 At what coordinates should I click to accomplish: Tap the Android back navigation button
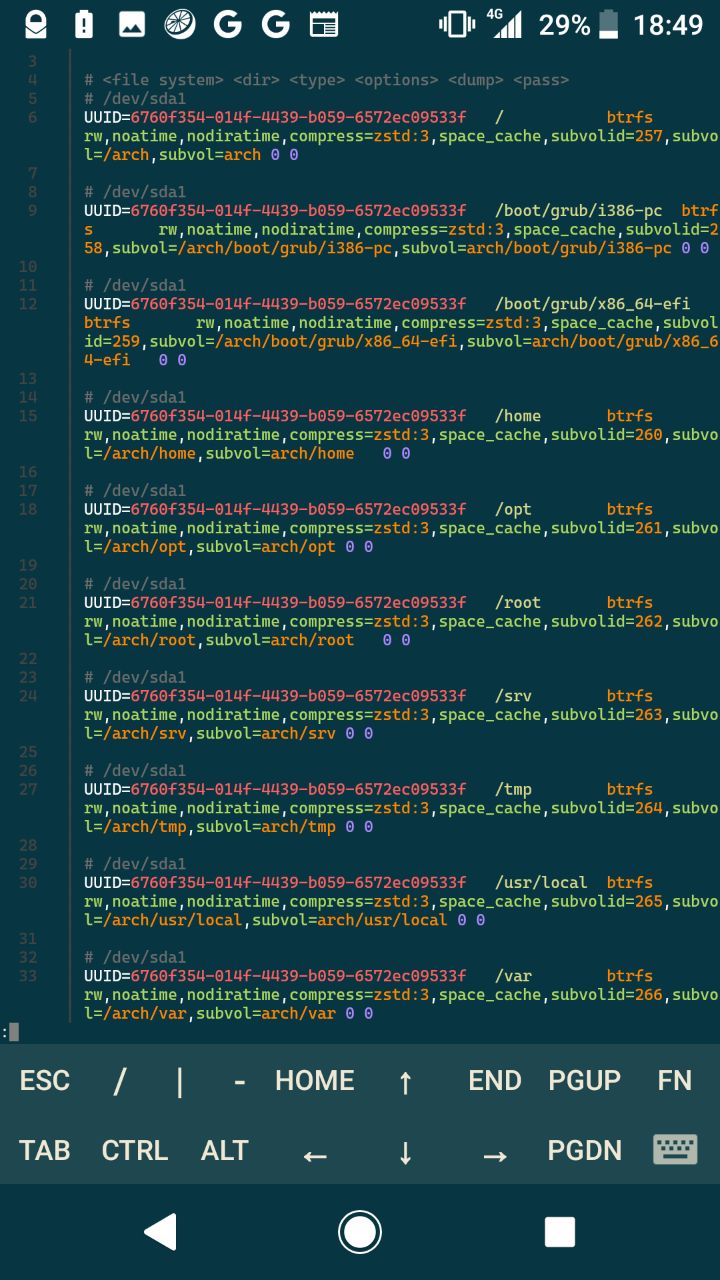(161, 1232)
